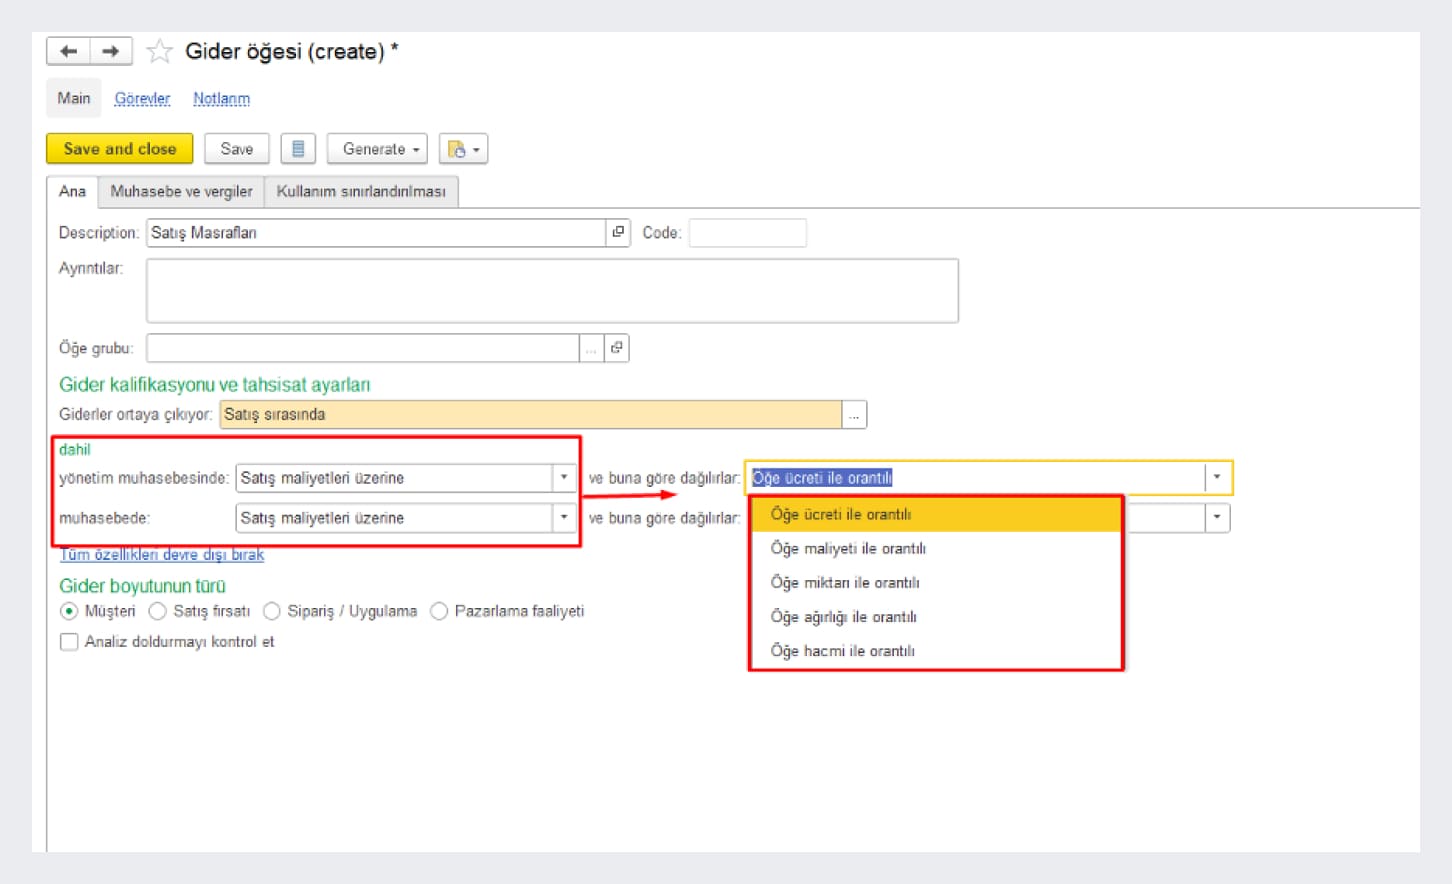The height and width of the screenshot is (884, 1452).
Task: Open the report icon dropdown next to Generate
Action: click(x=463, y=149)
